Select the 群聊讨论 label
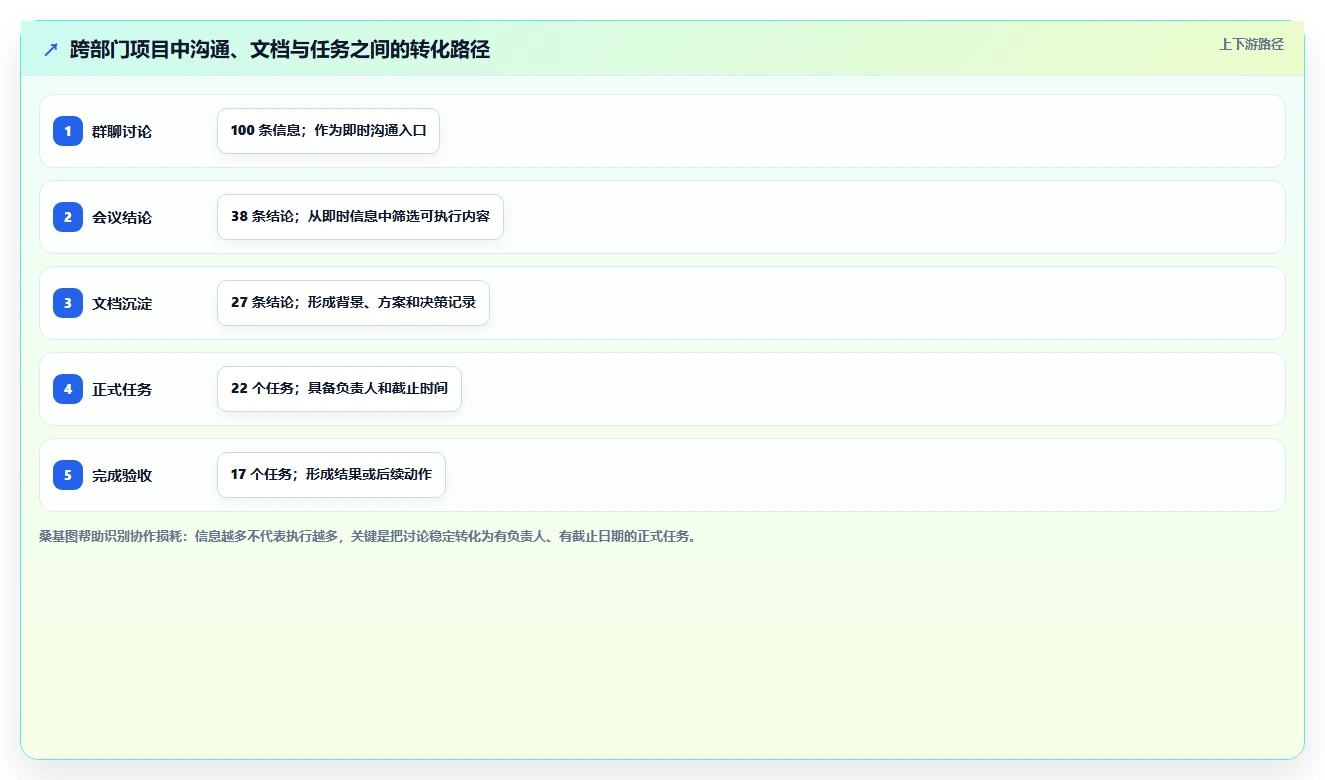The width and height of the screenshot is (1325, 780). [122, 131]
